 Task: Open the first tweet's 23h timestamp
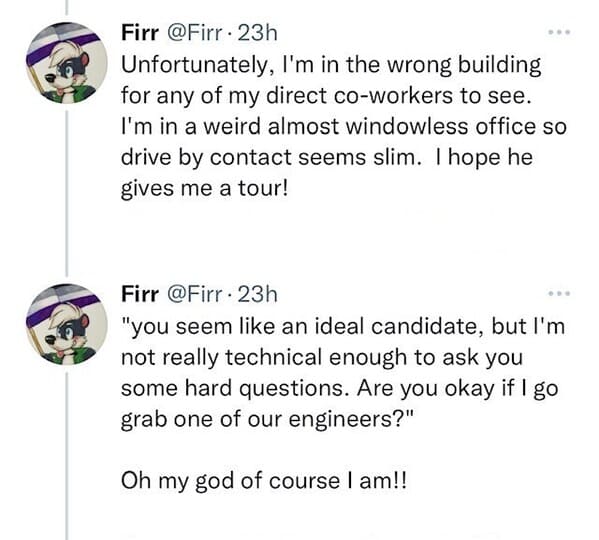click(x=257, y=33)
